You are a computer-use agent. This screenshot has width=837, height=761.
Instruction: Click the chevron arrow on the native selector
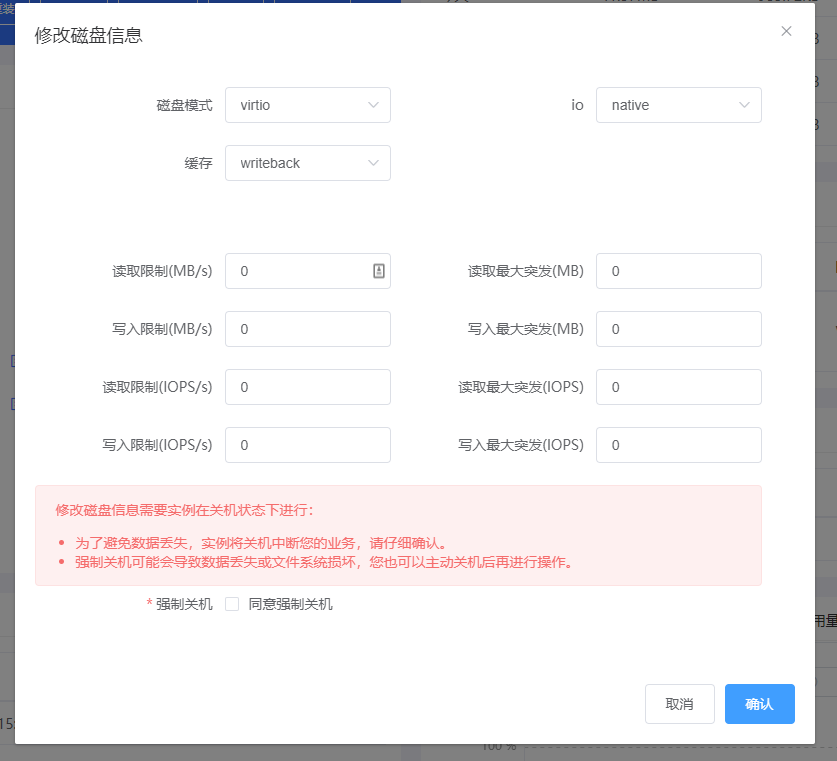745,105
